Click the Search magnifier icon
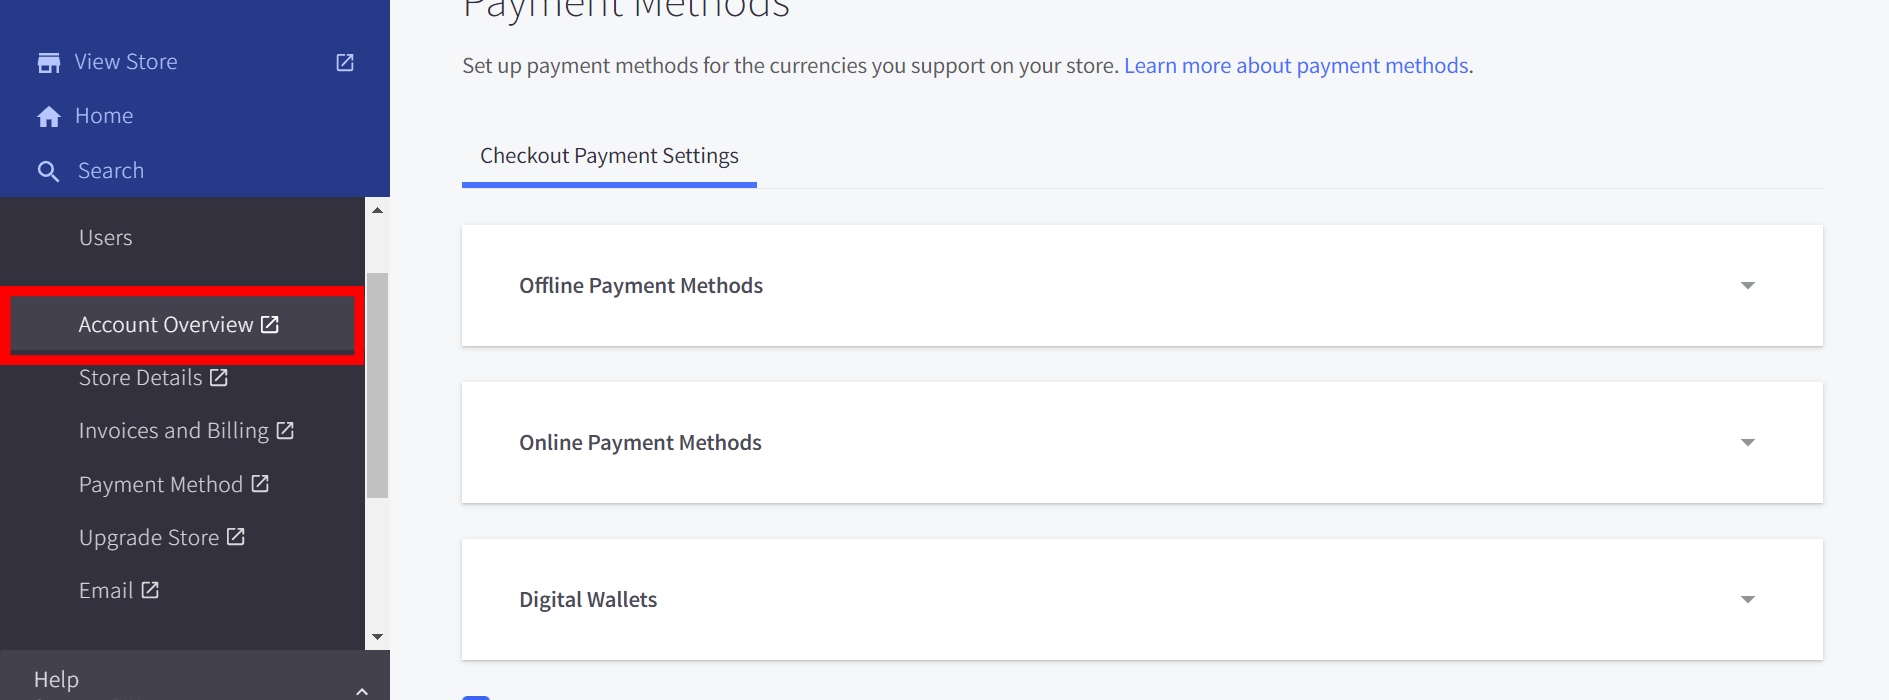Image resolution: width=1889 pixels, height=700 pixels. [x=48, y=171]
